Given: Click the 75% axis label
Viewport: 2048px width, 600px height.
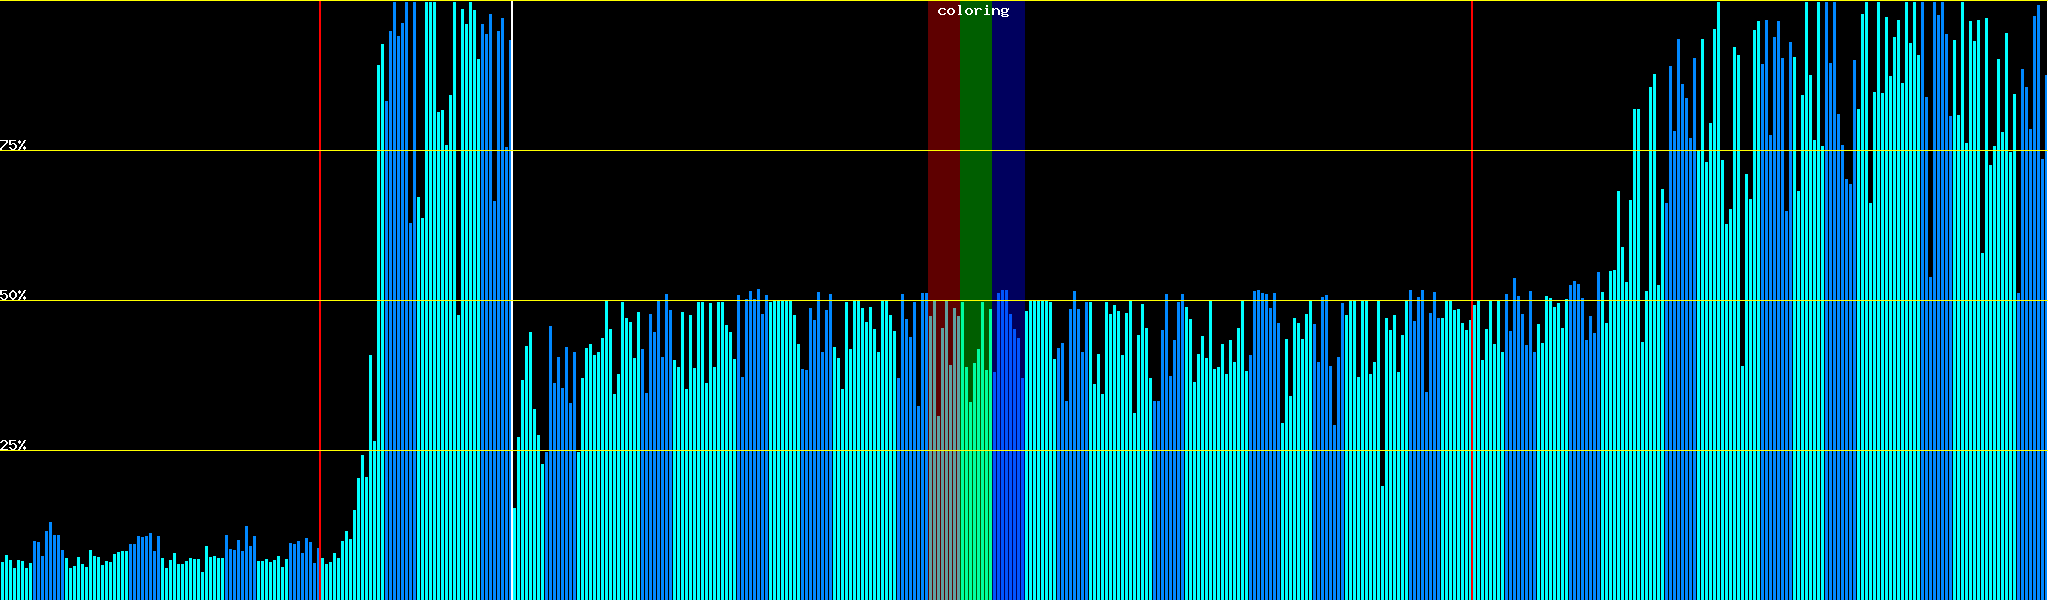Looking at the screenshot, I should point(13,145).
